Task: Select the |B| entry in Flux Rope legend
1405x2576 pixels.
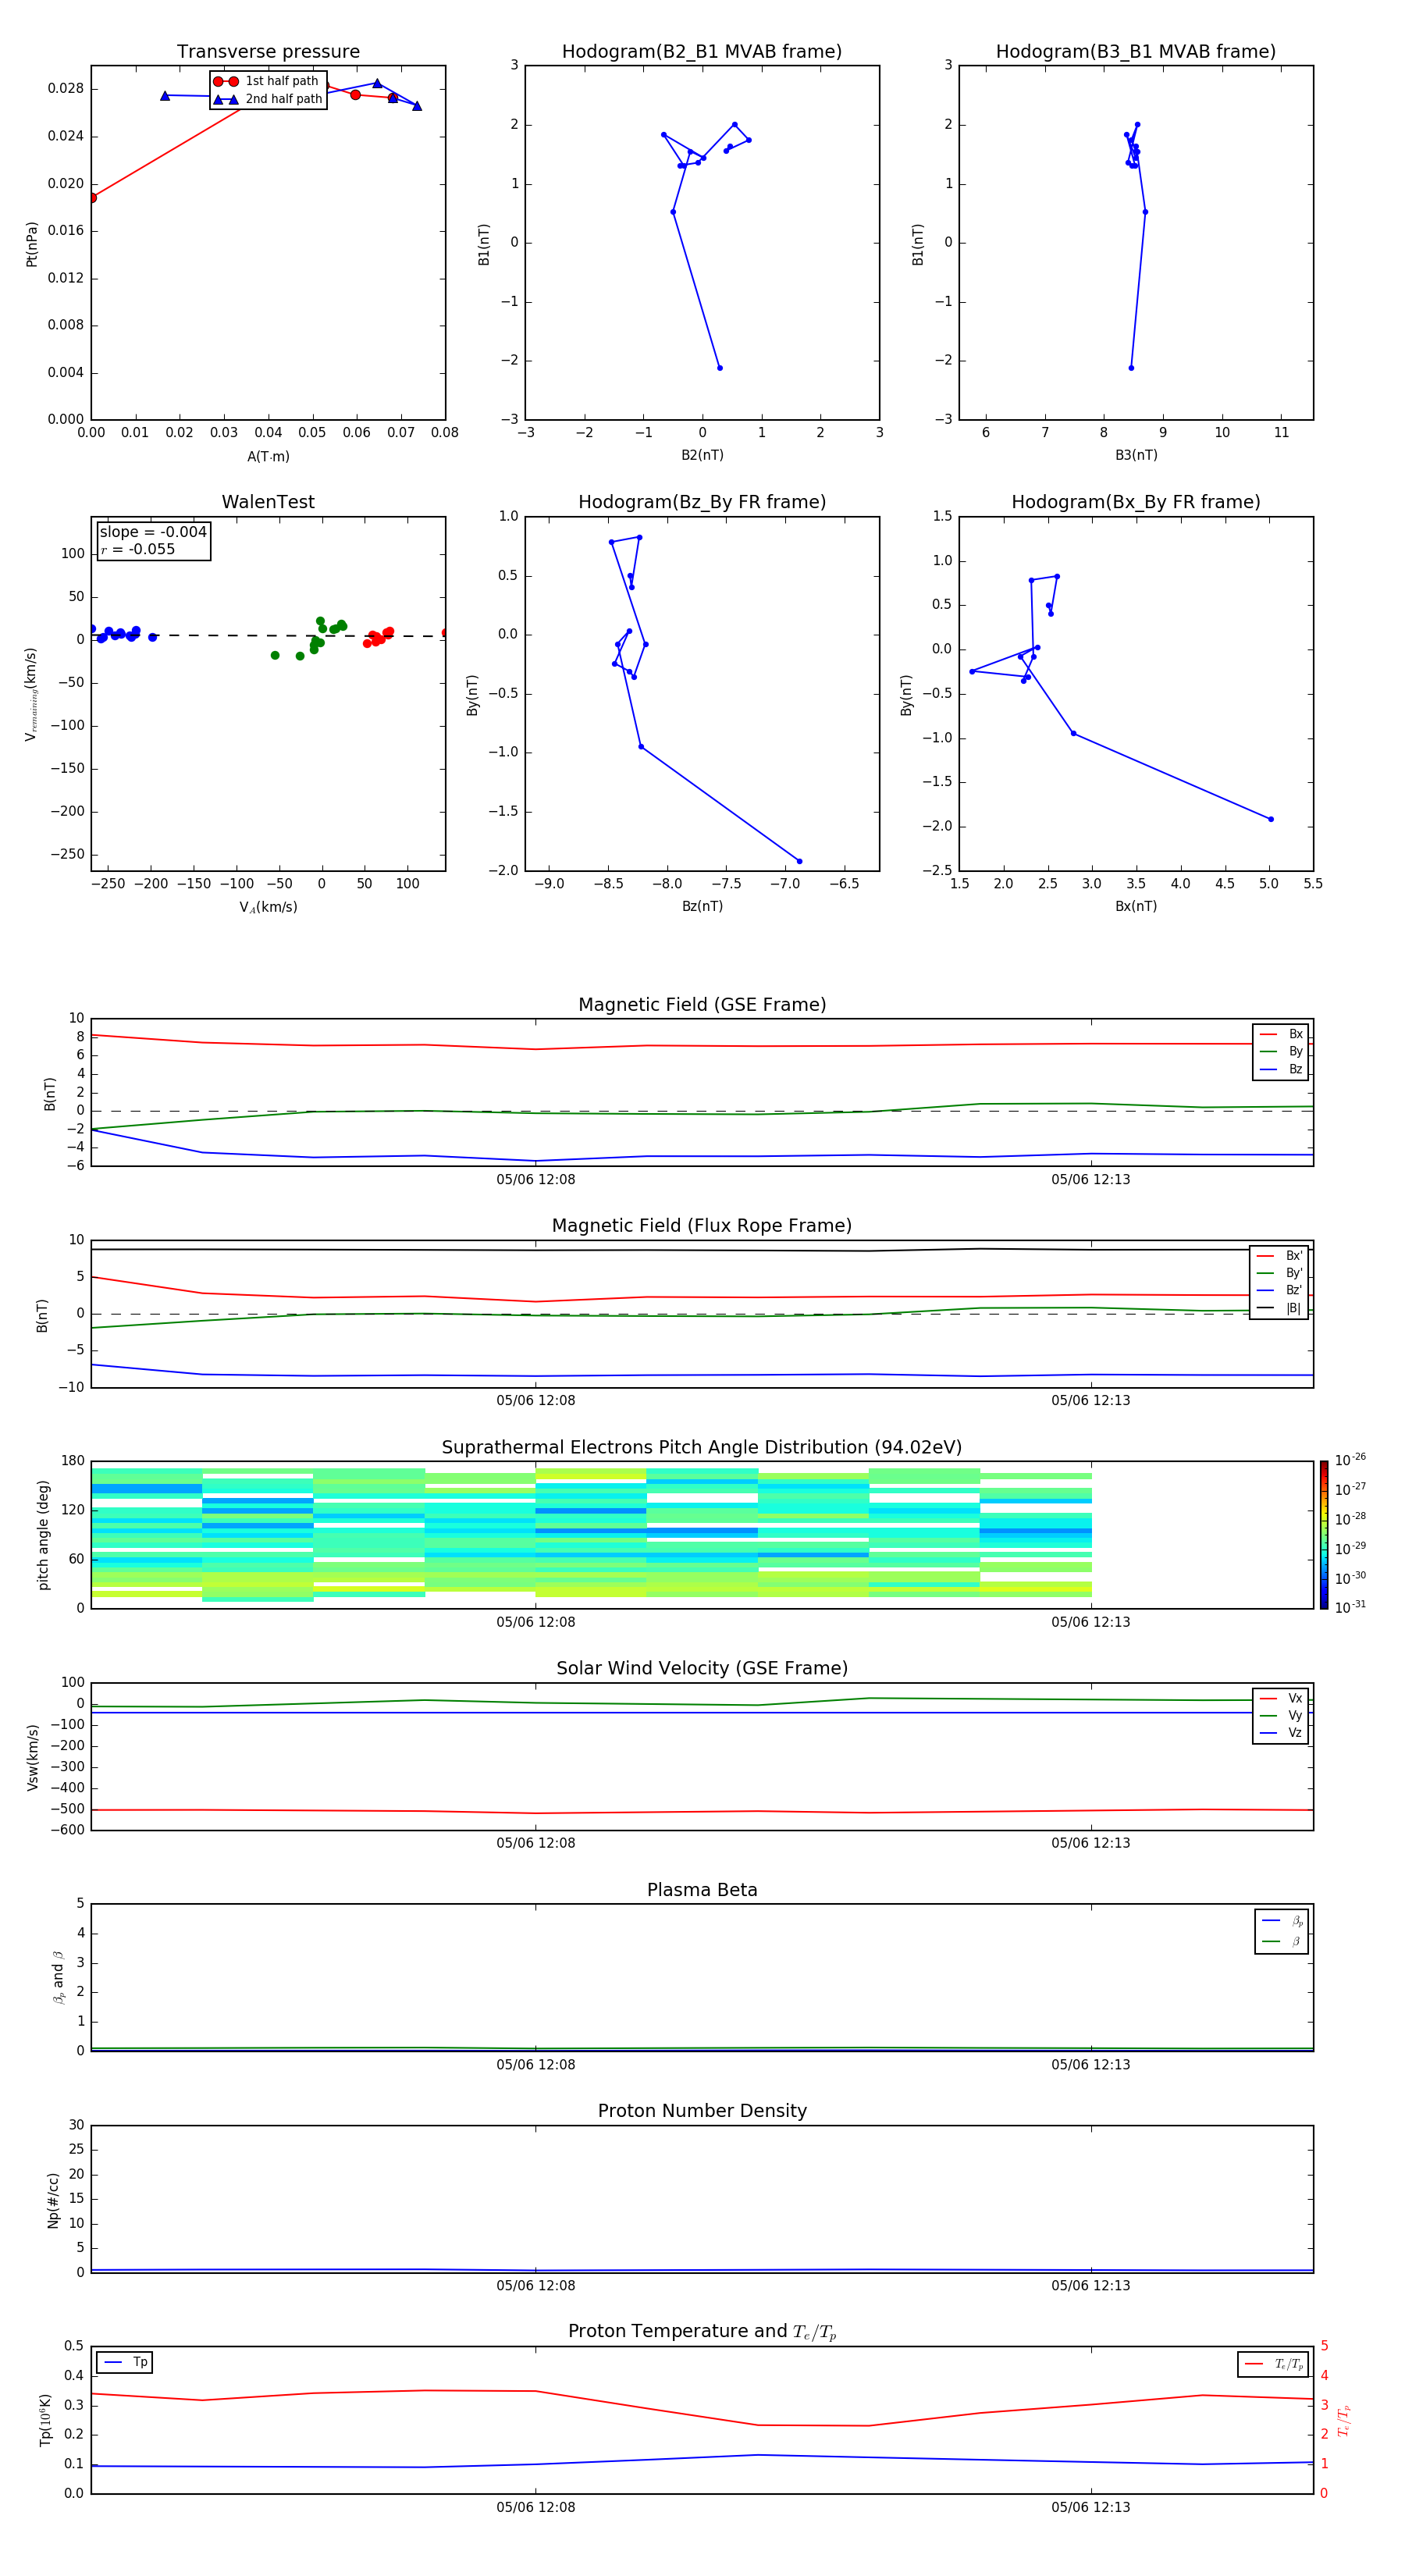Action: point(1279,1308)
